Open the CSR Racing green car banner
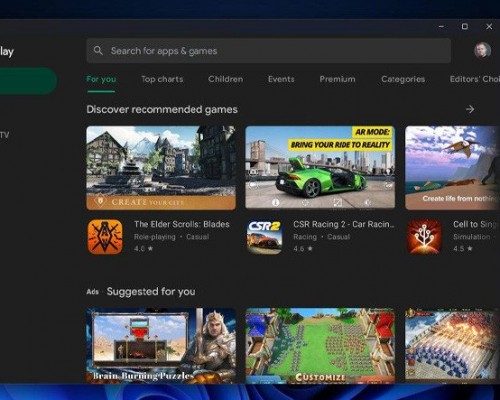 pyautogui.click(x=320, y=168)
